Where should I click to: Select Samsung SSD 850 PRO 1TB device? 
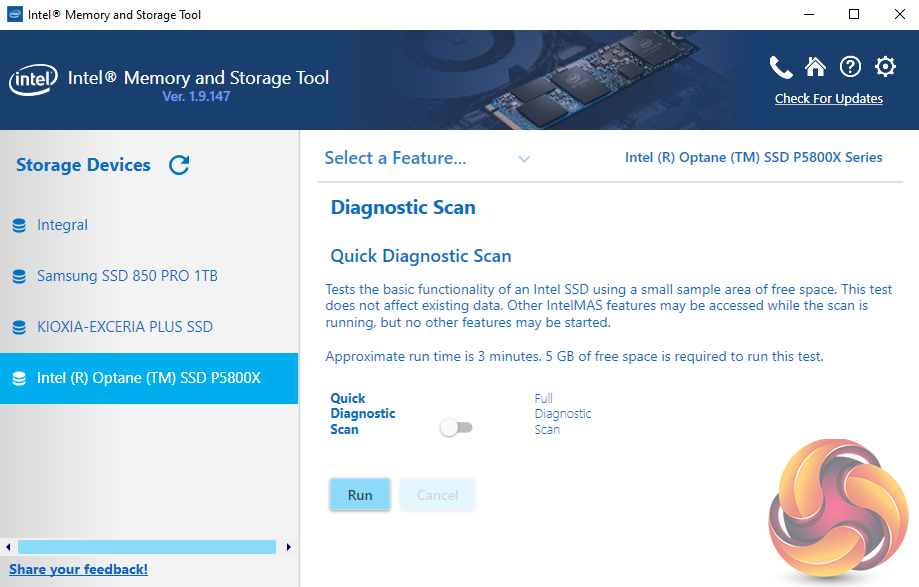pos(149,277)
